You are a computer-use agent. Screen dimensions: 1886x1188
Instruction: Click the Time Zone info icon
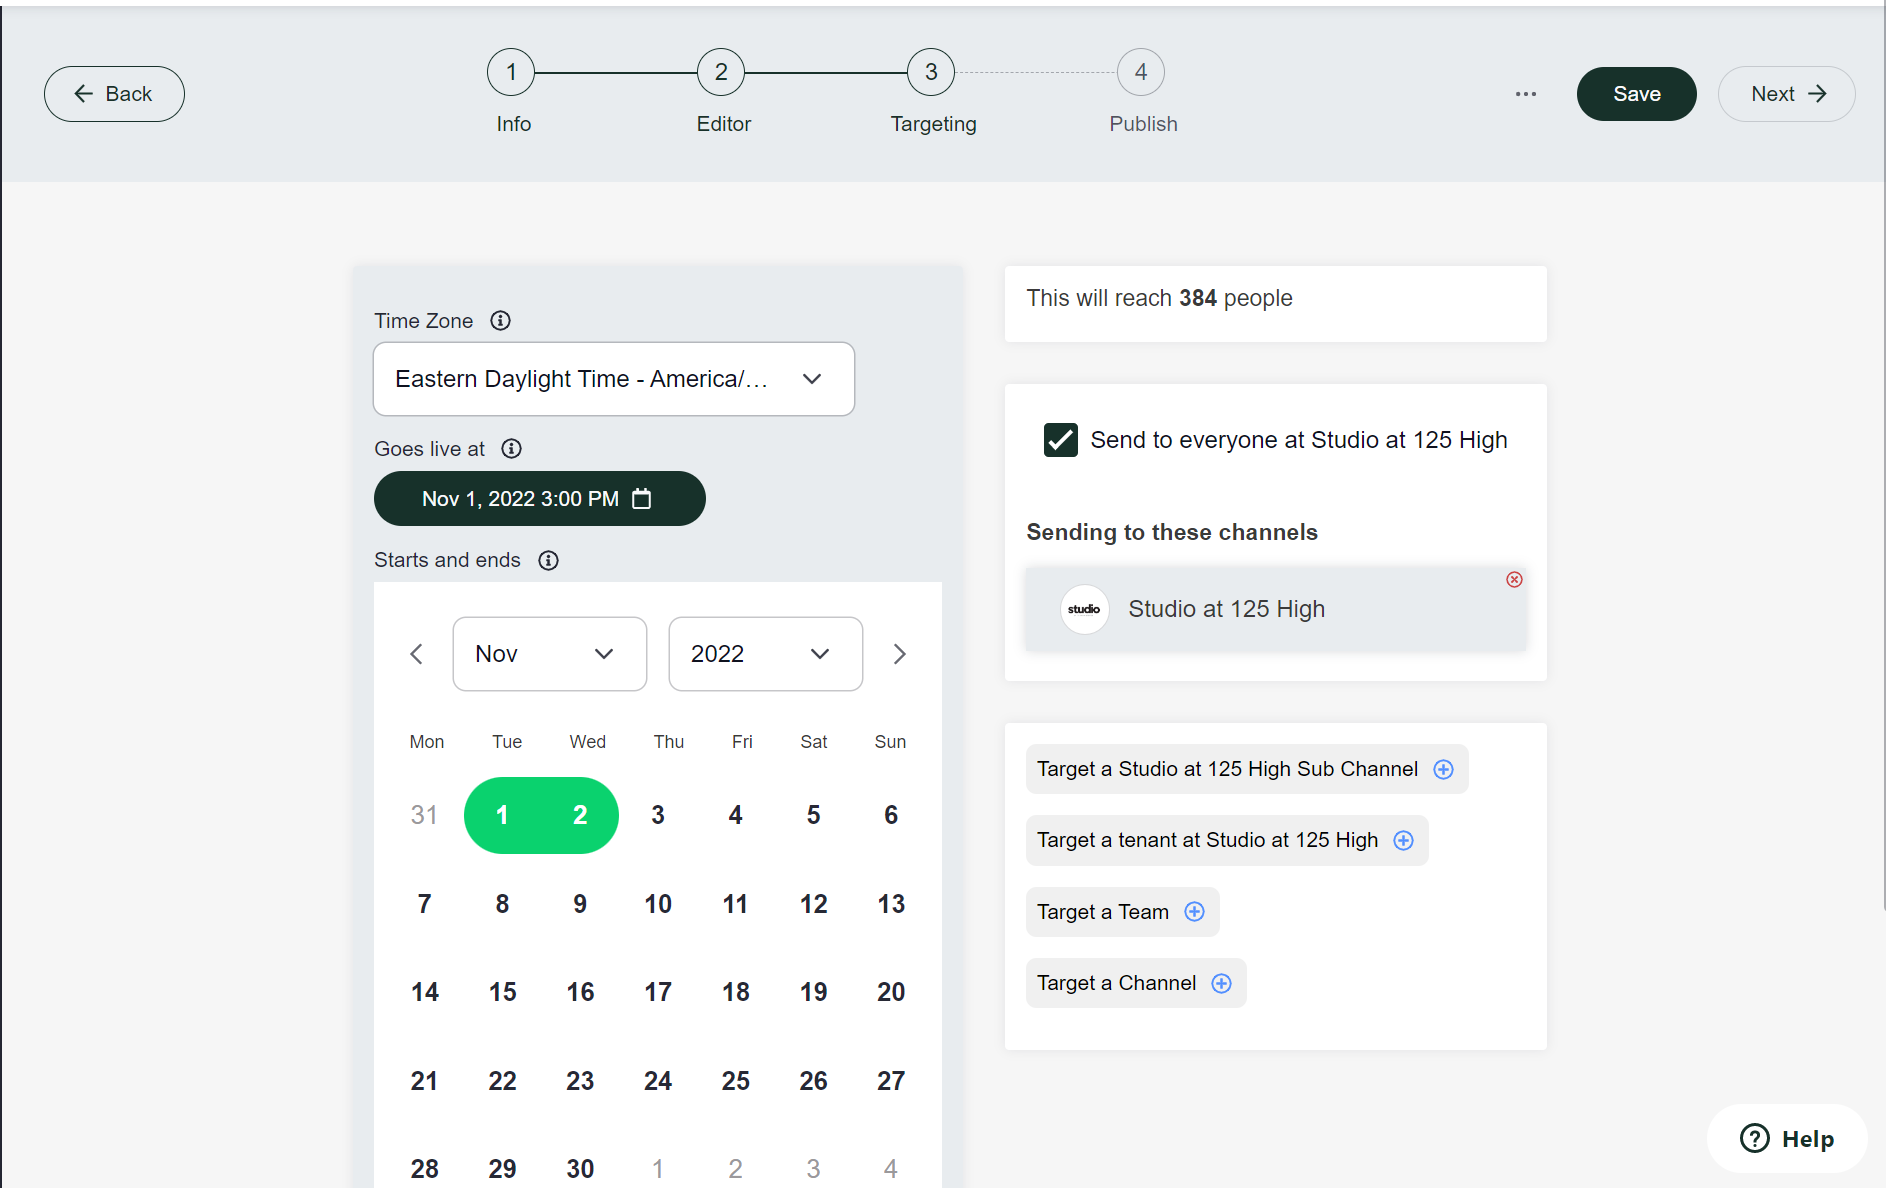(x=500, y=321)
